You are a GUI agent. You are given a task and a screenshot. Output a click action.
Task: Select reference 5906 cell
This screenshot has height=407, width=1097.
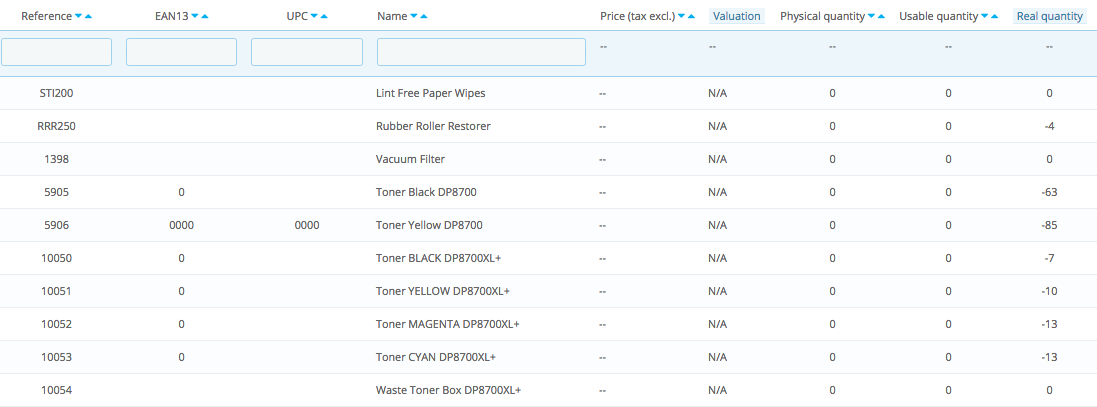click(x=56, y=225)
